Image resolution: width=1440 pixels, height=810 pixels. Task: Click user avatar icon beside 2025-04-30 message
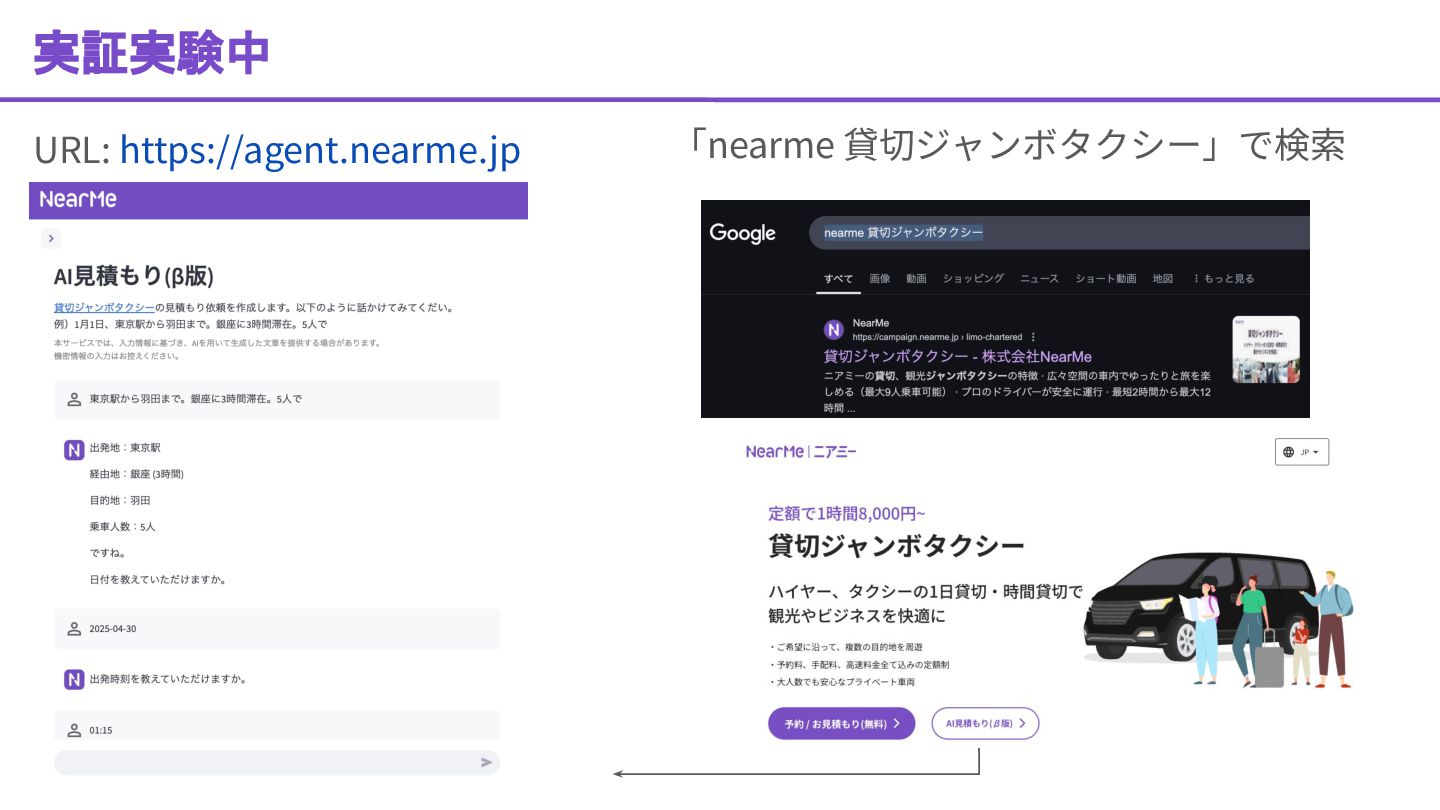point(74,629)
